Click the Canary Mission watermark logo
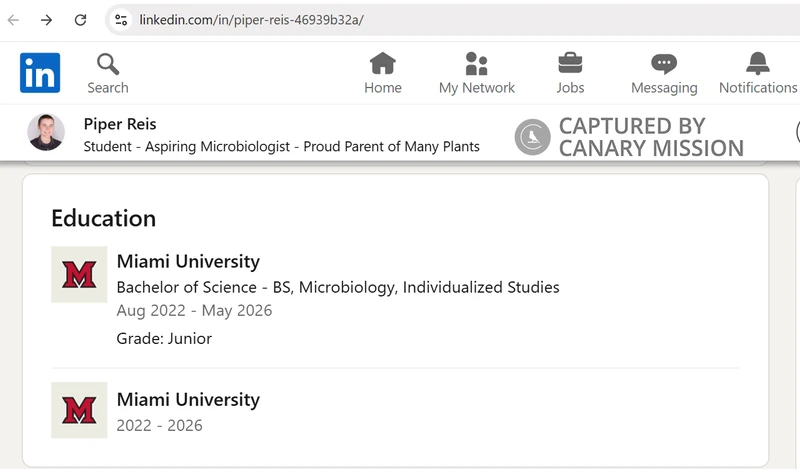 pyautogui.click(x=532, y=137)
